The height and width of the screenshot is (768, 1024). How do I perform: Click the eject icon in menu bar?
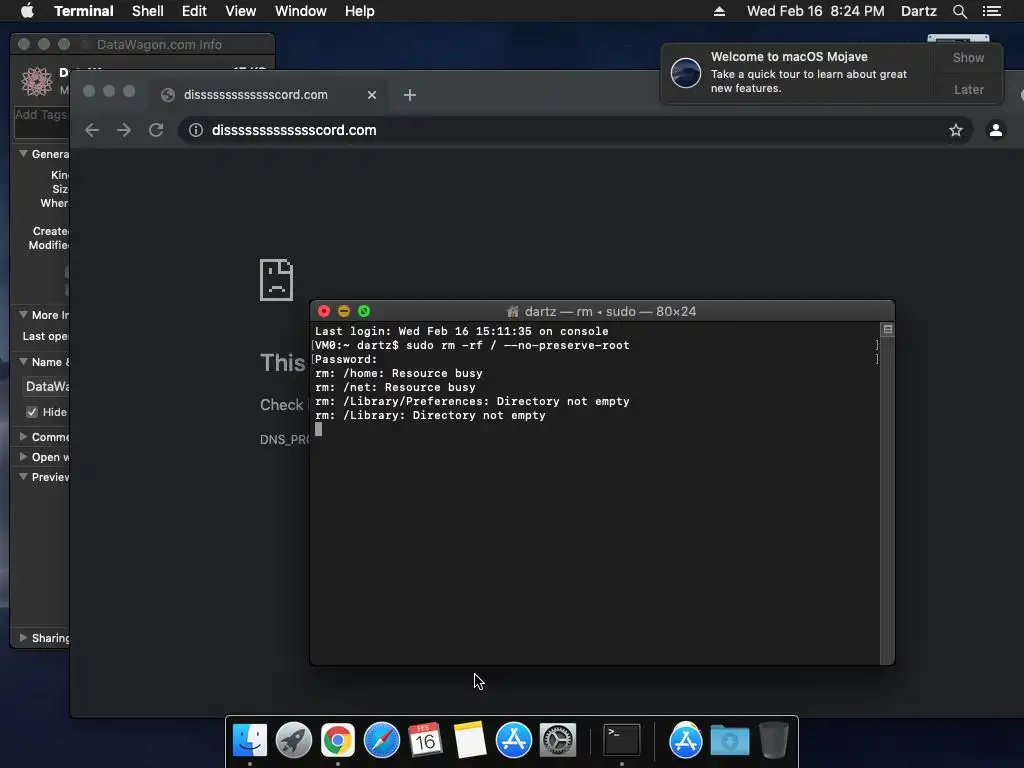tap(719, 11)
